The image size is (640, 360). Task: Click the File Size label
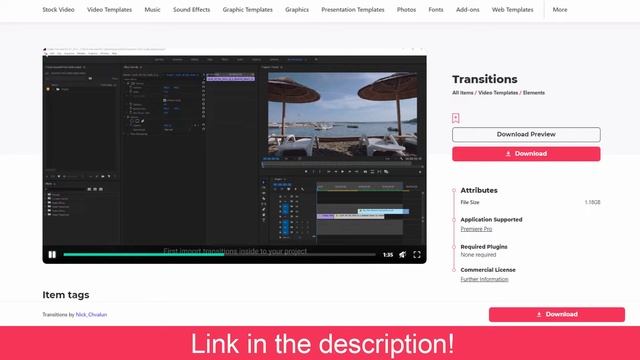[x=470, y=202]
